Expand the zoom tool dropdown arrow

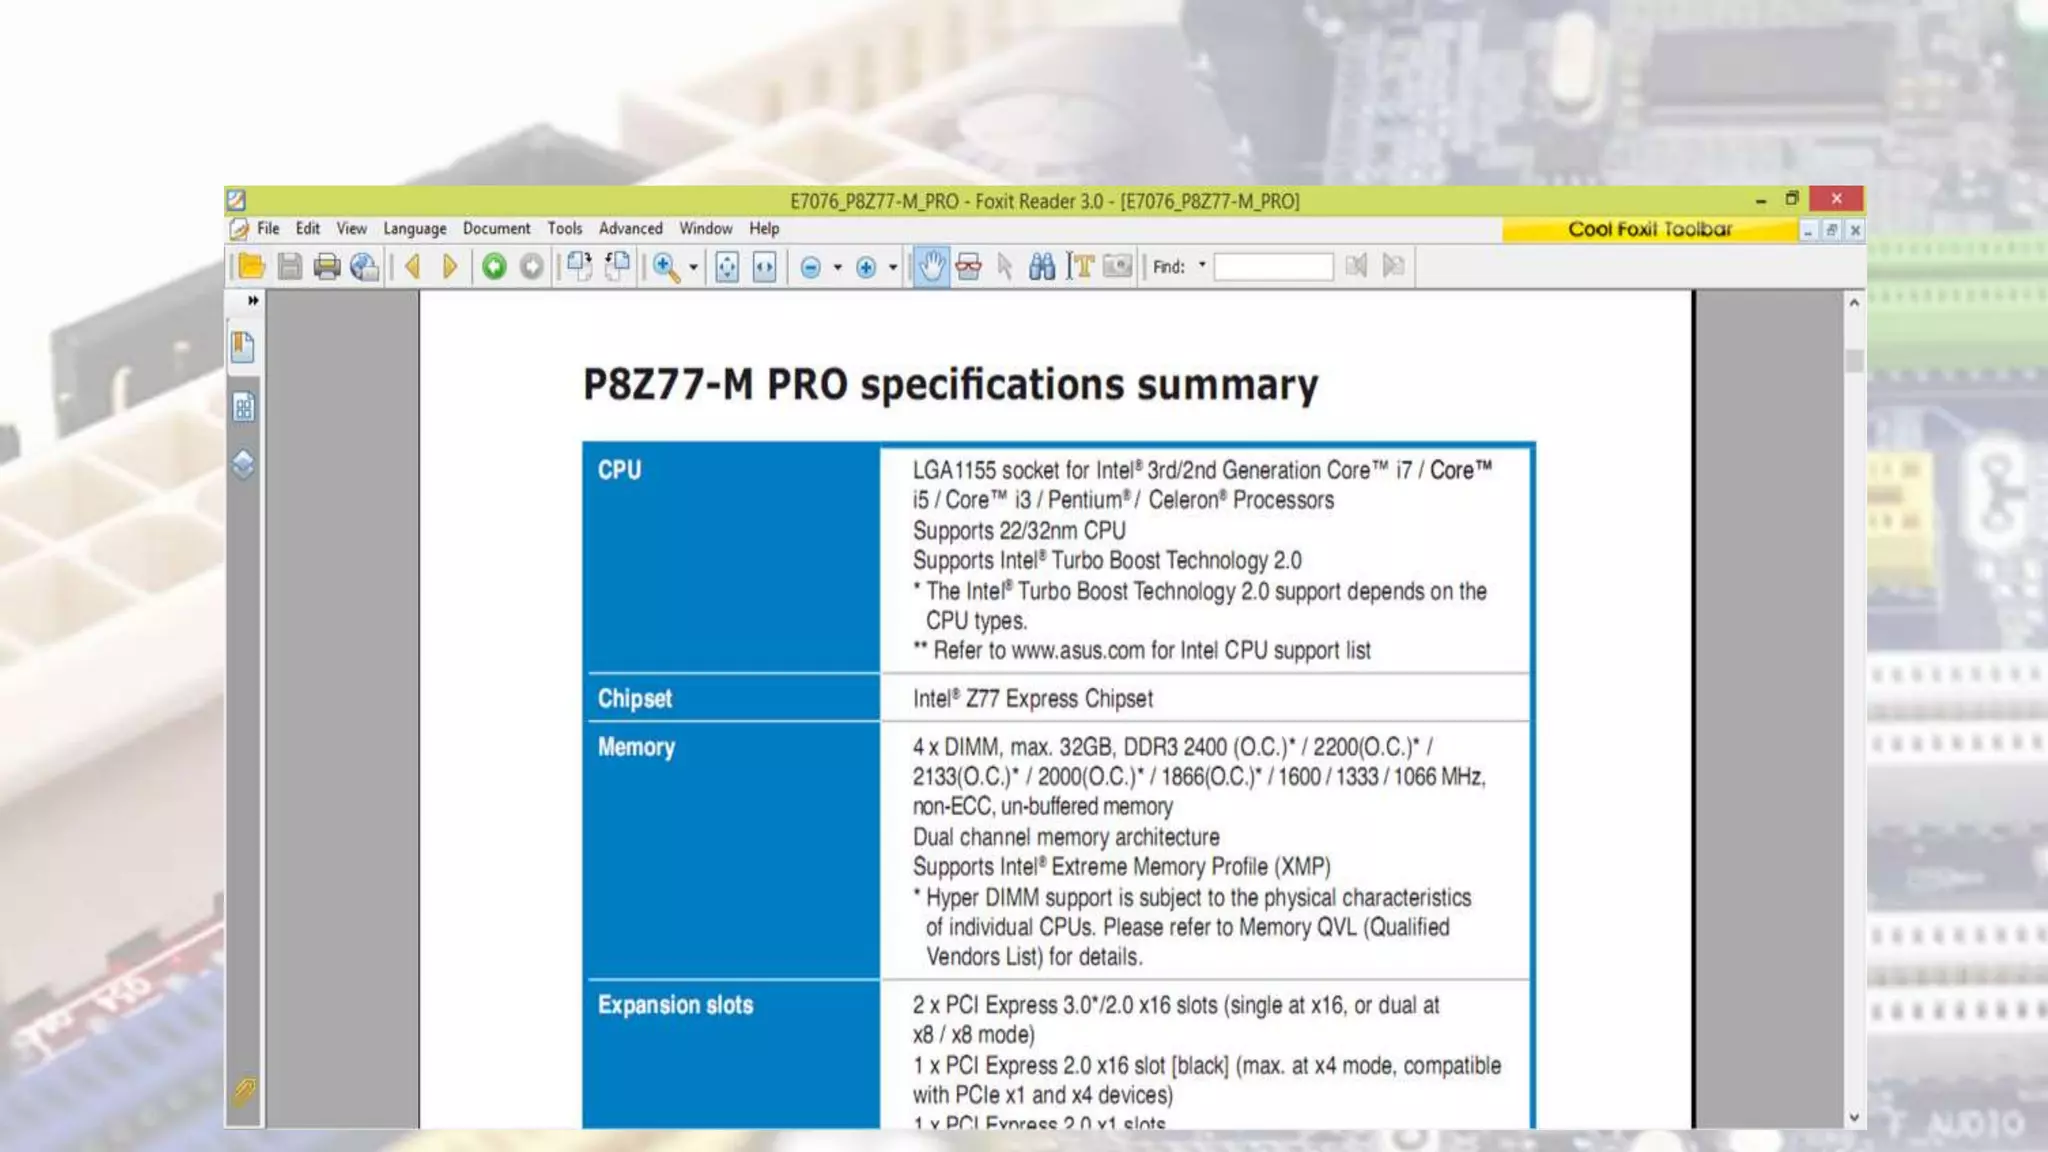click(693, 267)
